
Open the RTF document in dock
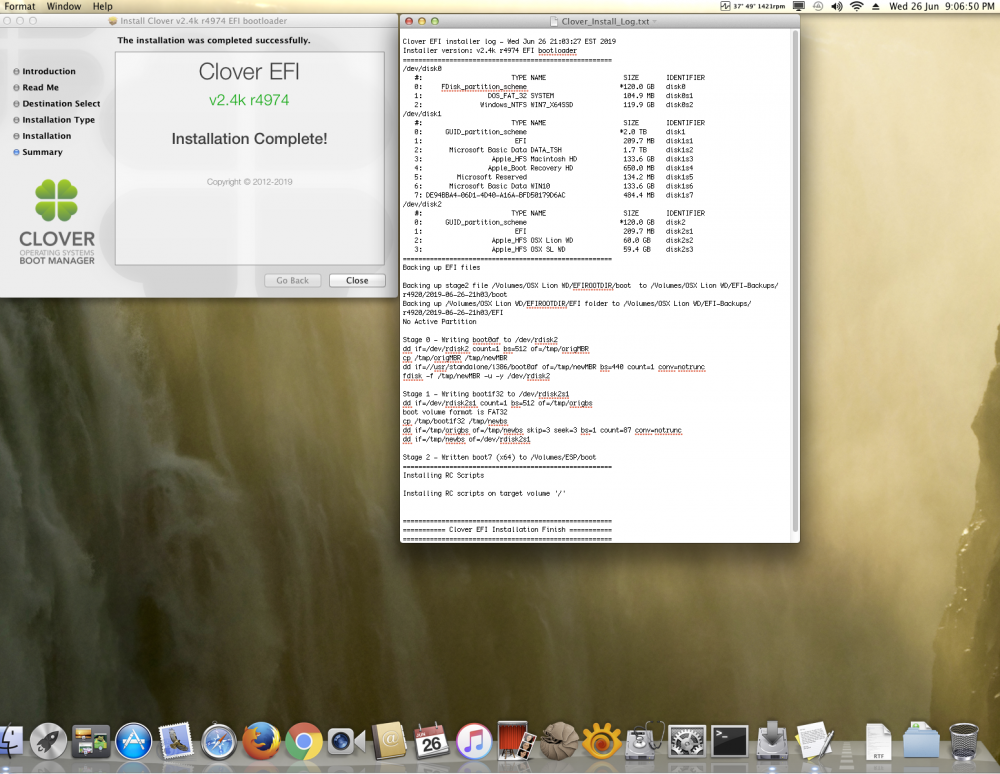878,741
